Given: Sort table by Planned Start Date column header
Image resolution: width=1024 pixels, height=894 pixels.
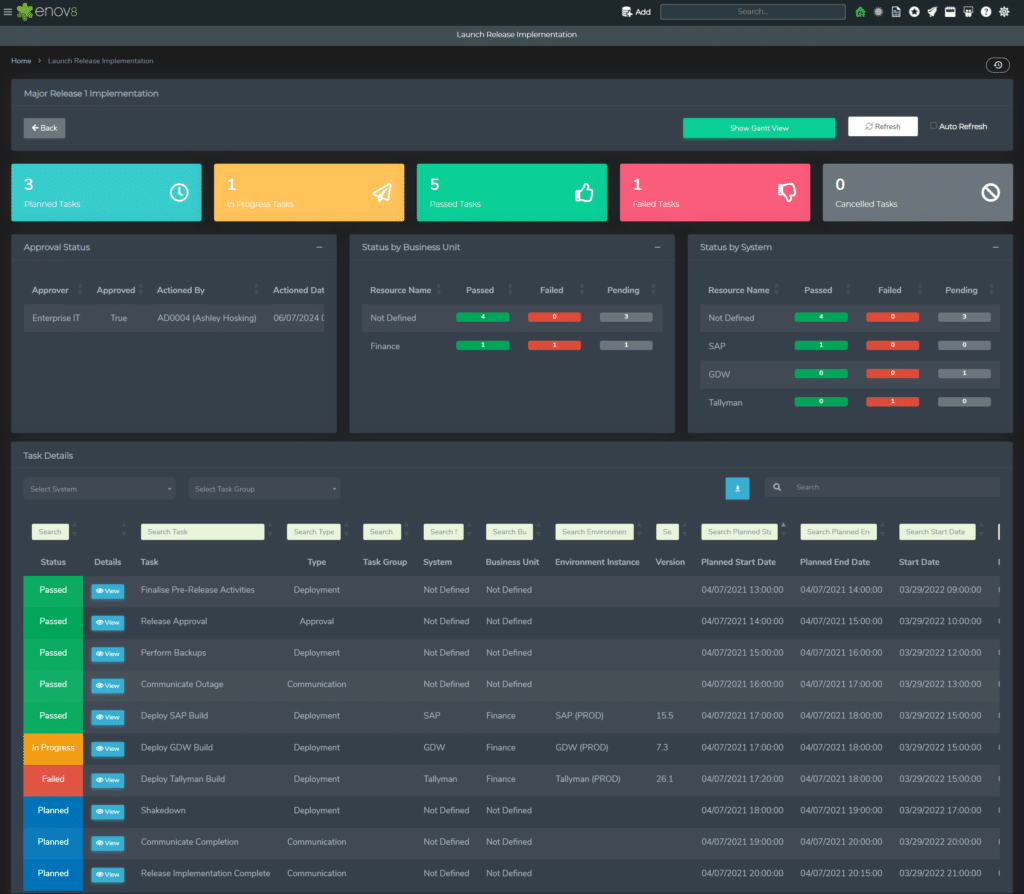Looking at the screenshot, I should pyautogui.click(x=738, y=562).
